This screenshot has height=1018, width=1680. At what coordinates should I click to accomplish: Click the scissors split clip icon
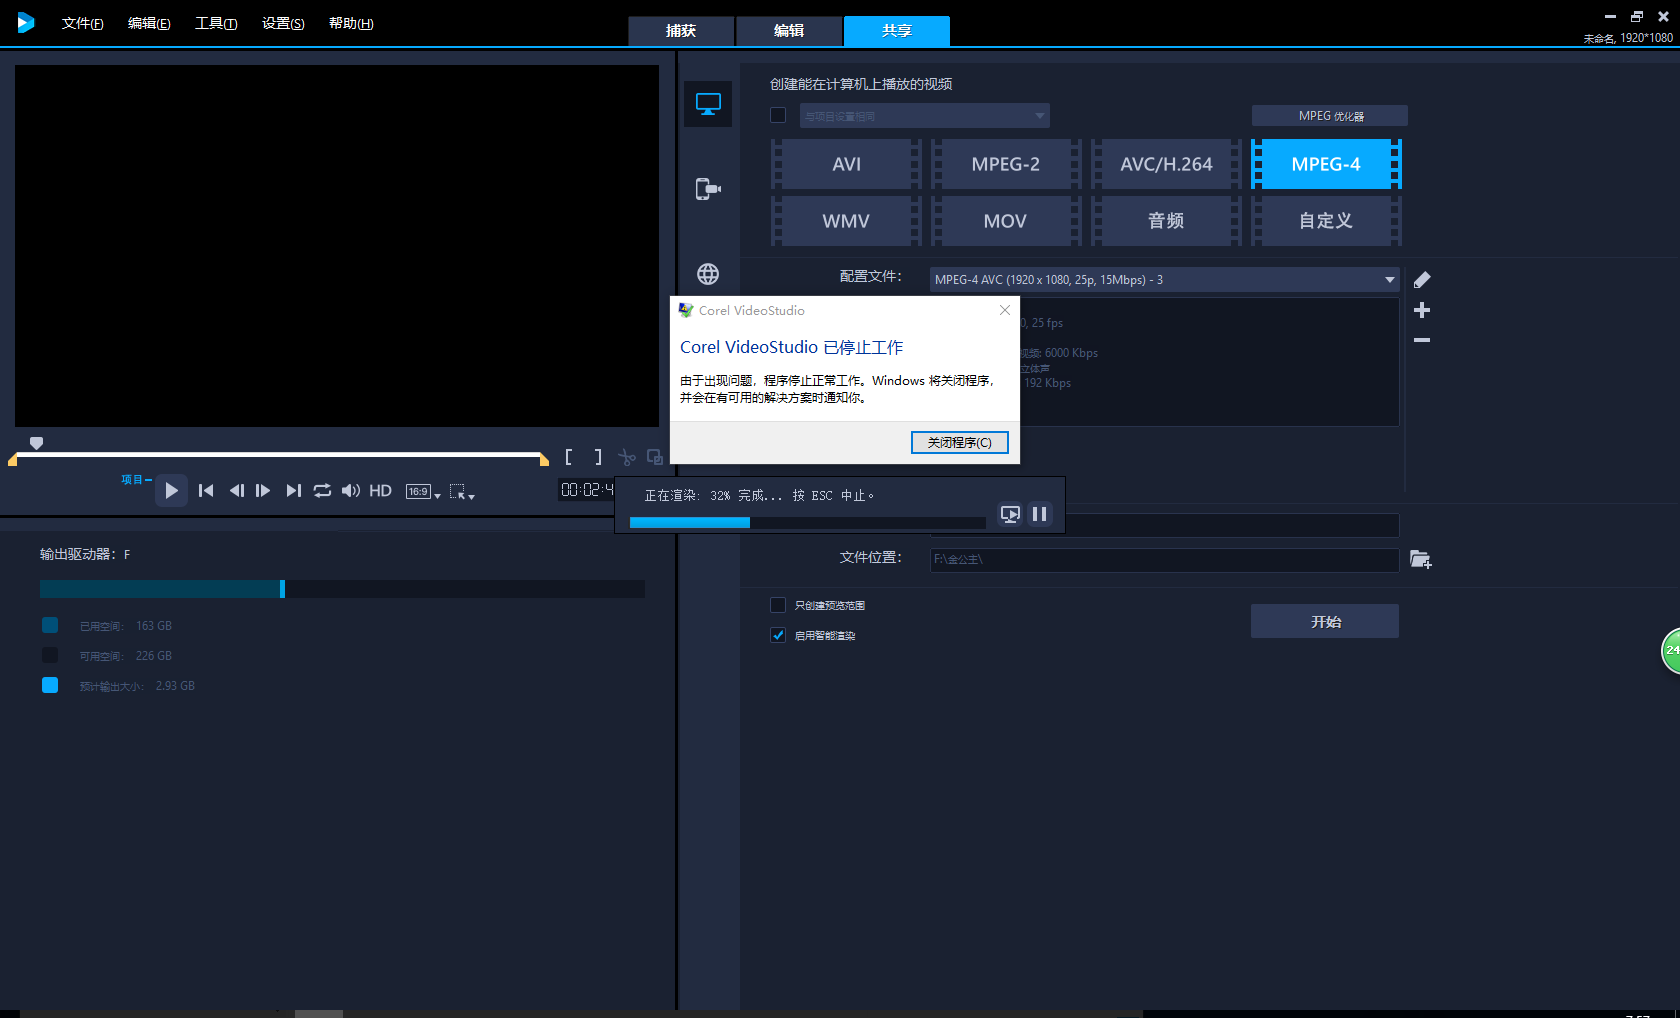[x=627, y=457]
